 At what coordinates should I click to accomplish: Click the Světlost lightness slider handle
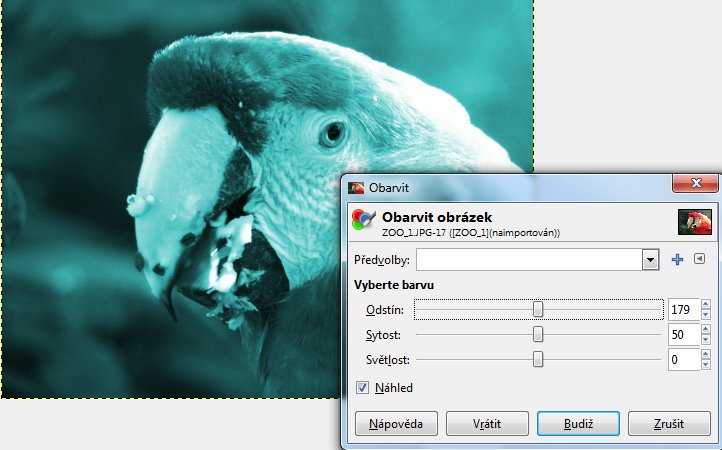(x=538, y=359)
